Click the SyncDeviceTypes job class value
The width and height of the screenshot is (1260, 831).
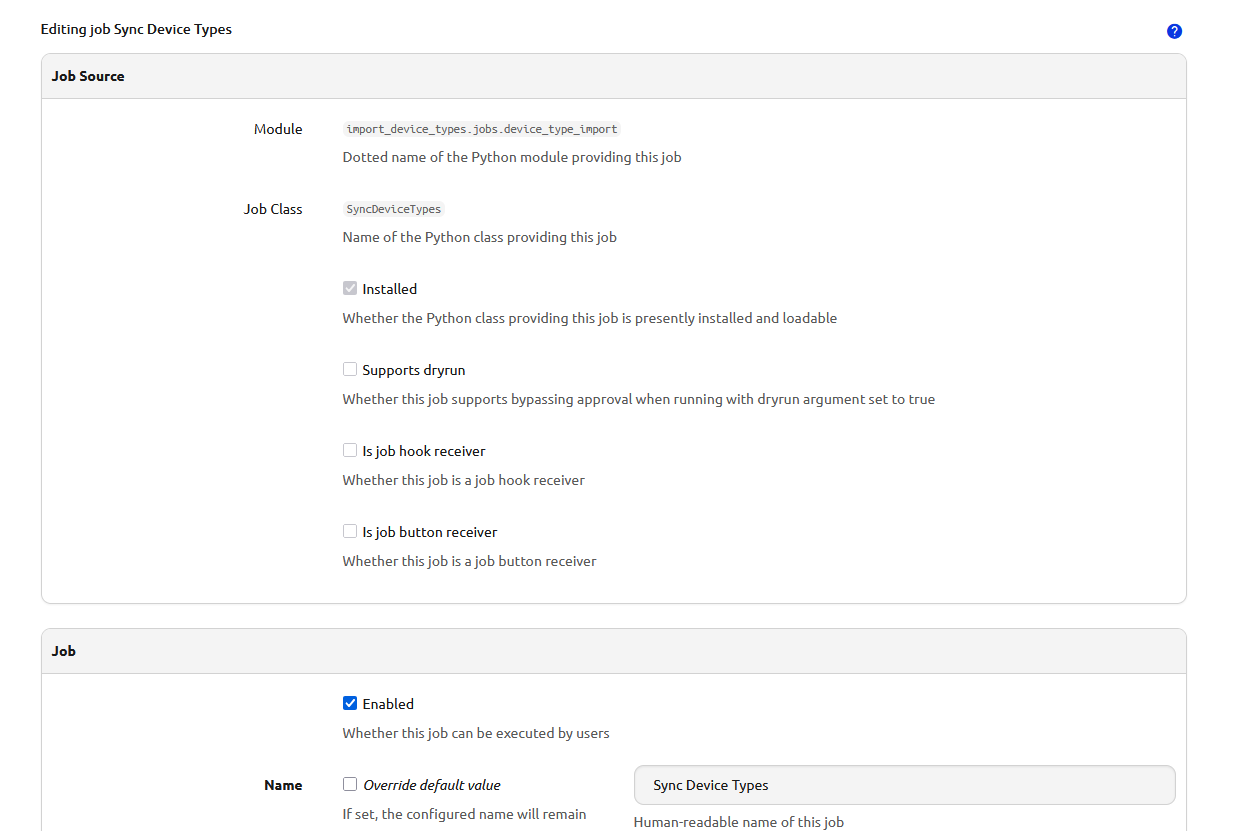(x=393, y=209)
